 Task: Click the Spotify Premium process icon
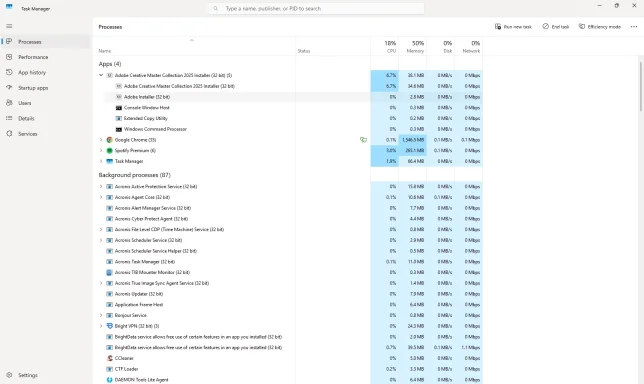click(x=110, y=150)
